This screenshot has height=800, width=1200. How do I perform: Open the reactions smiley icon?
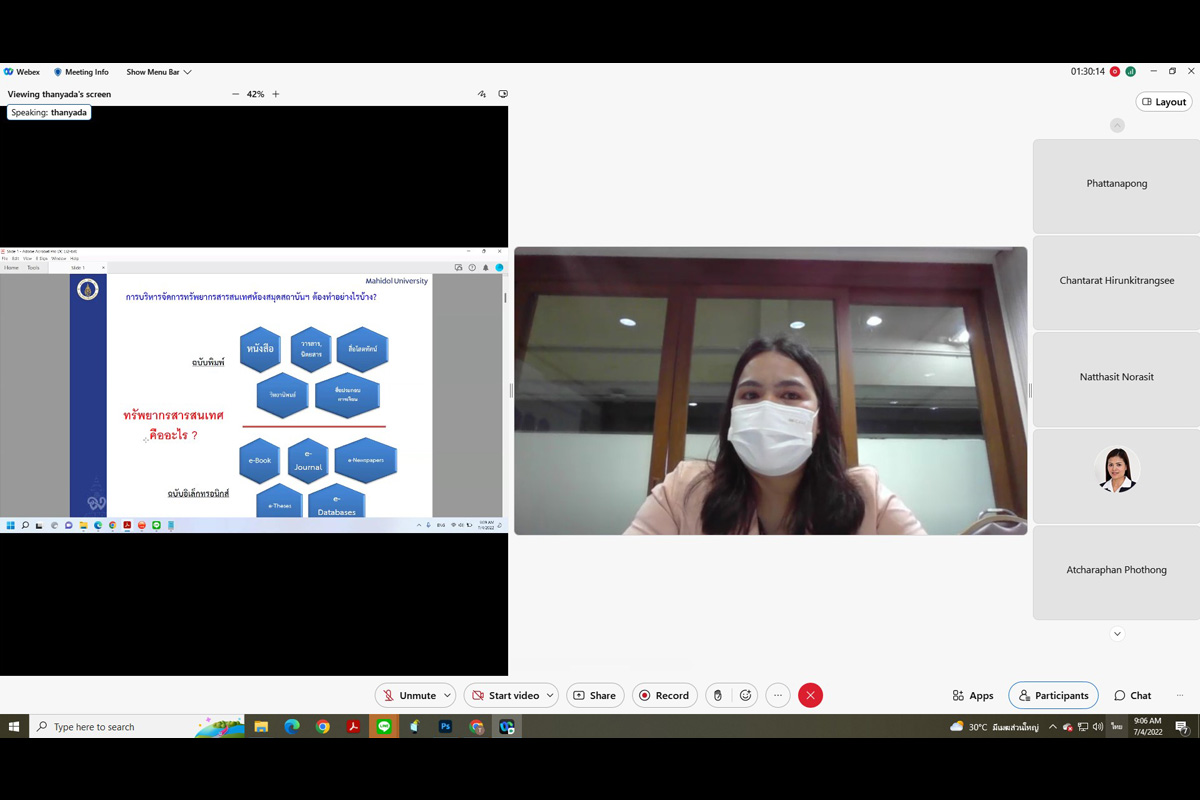745,695
